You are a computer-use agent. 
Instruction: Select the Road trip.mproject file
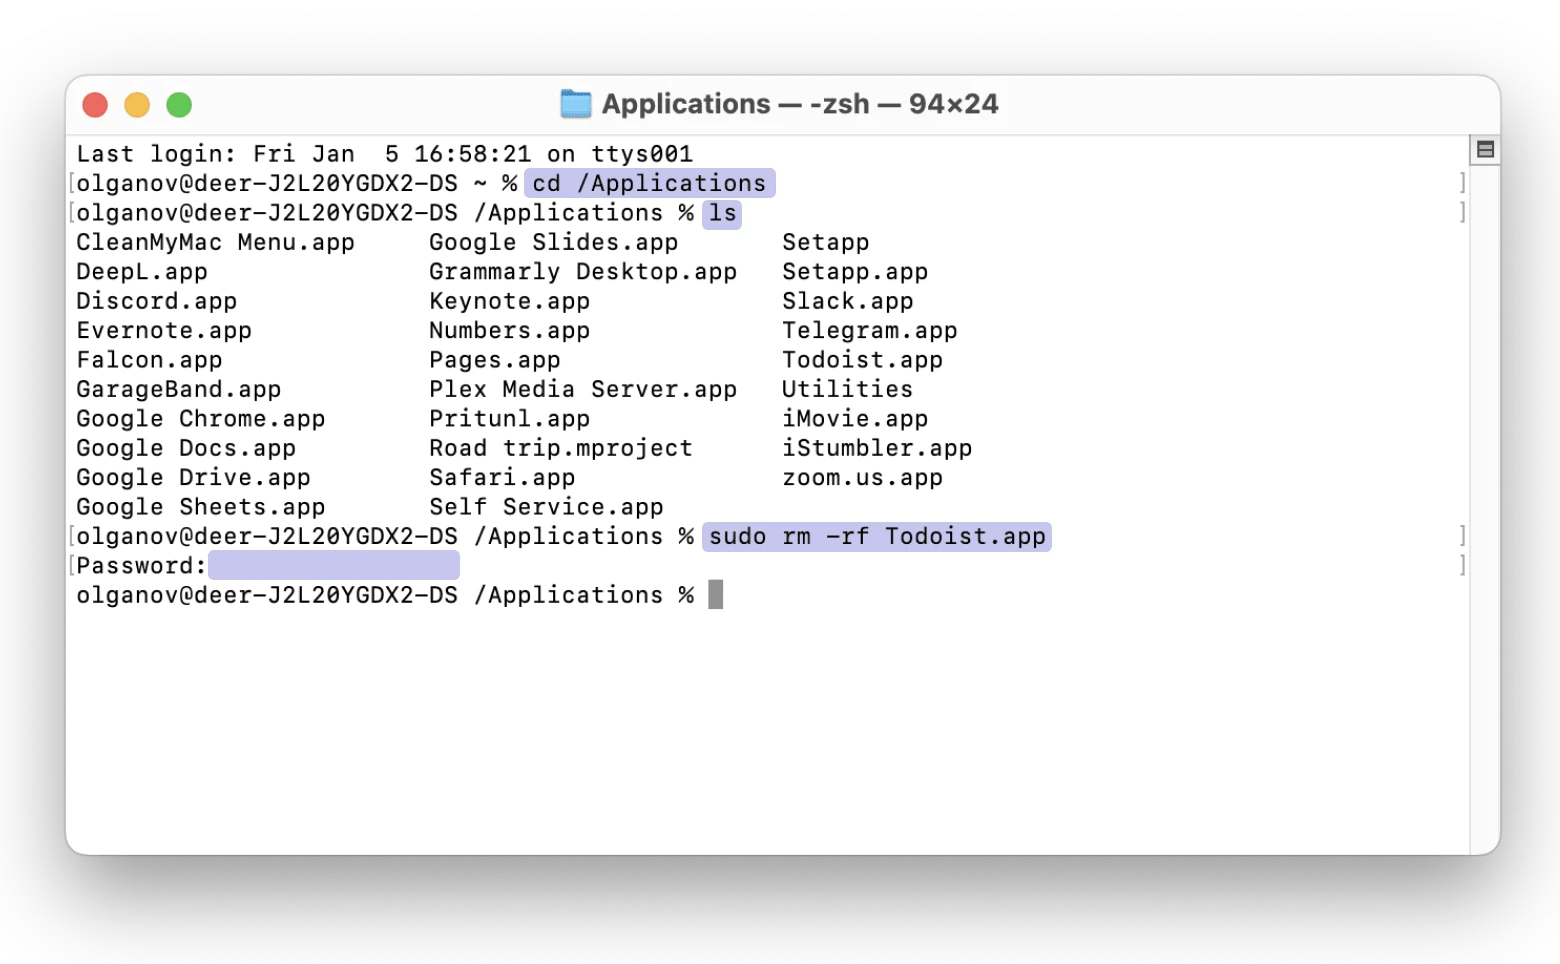point(559,448)
